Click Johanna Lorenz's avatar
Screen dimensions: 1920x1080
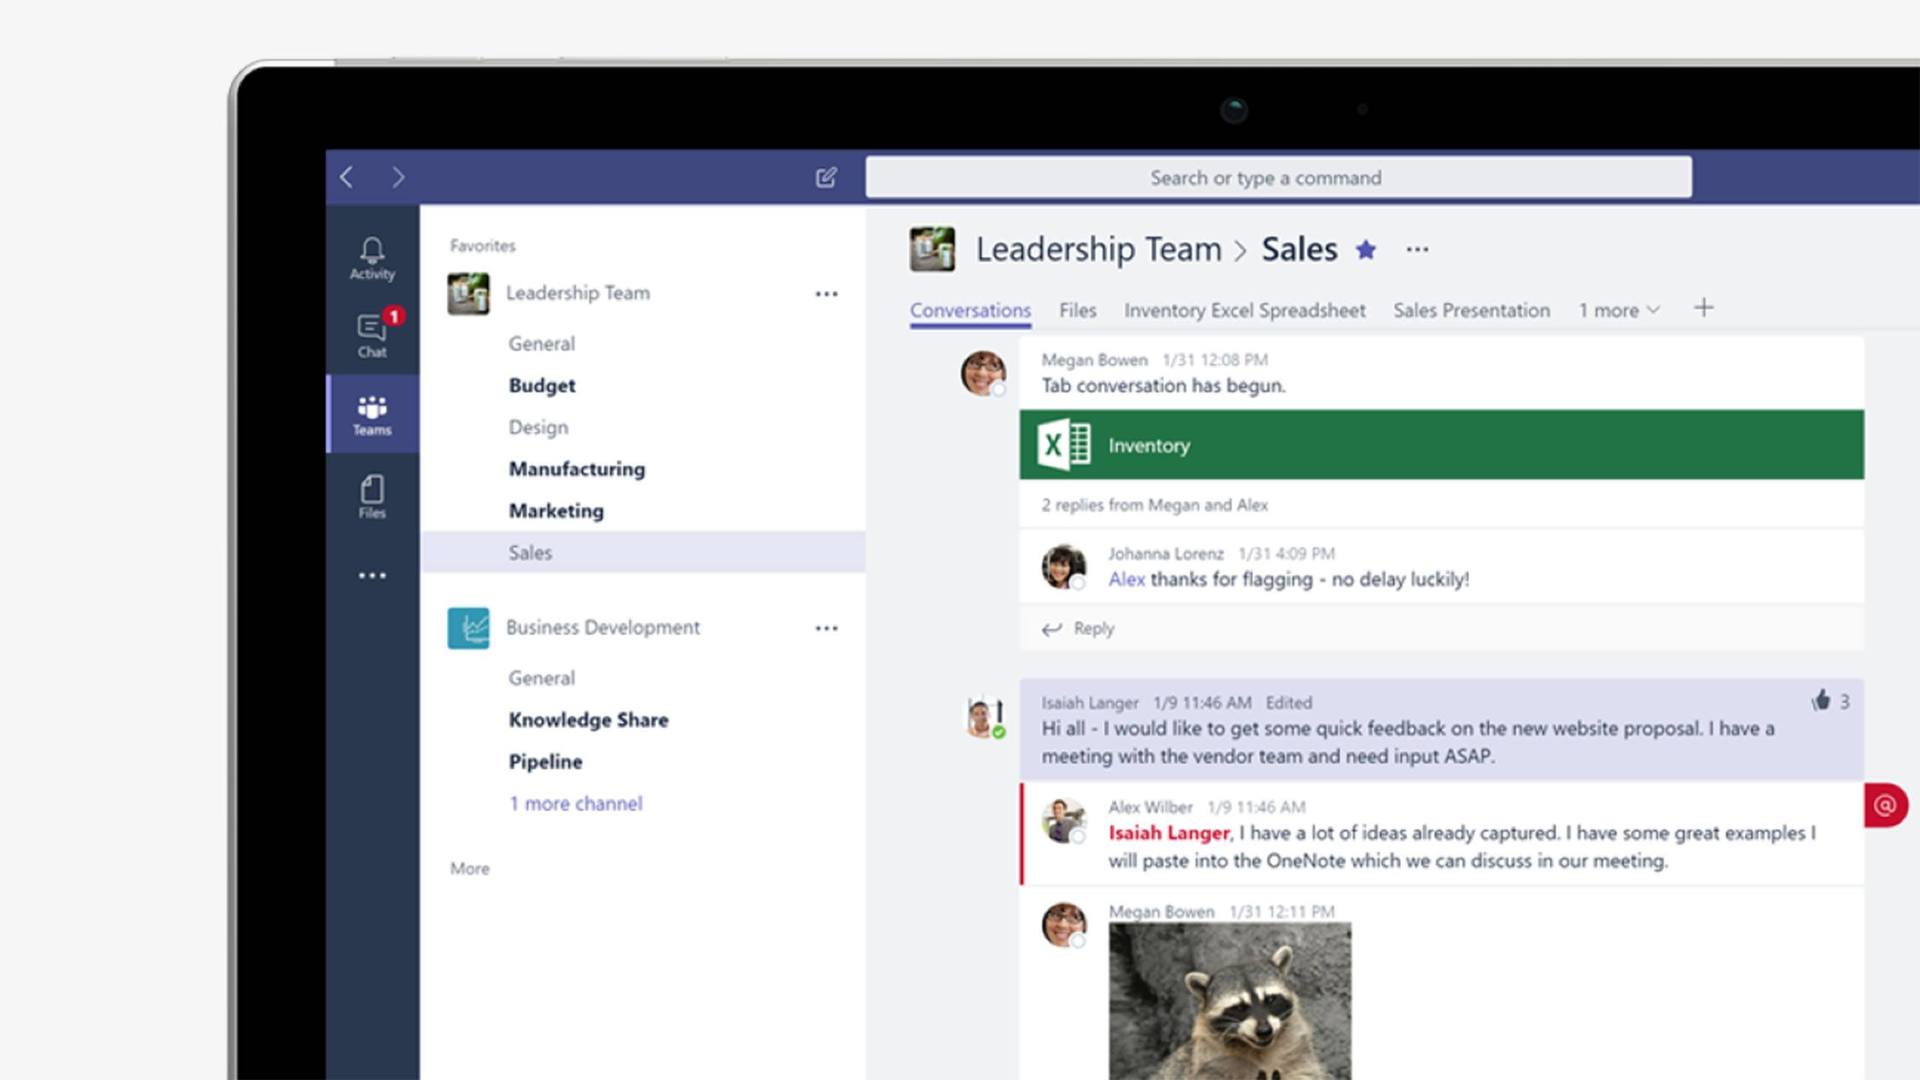click(x=1063, y=567)
